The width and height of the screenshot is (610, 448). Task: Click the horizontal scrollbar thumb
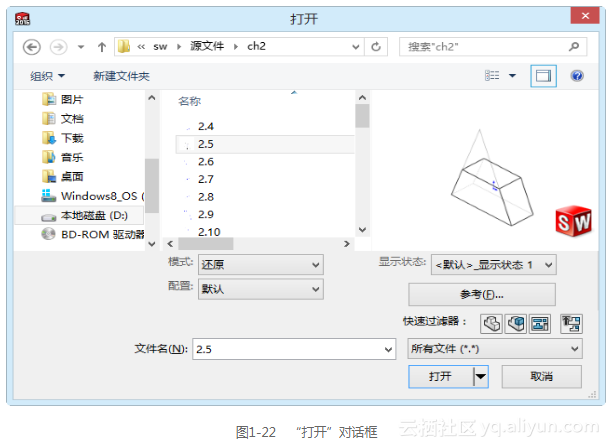pyautogui.click(x=206, y=244)
